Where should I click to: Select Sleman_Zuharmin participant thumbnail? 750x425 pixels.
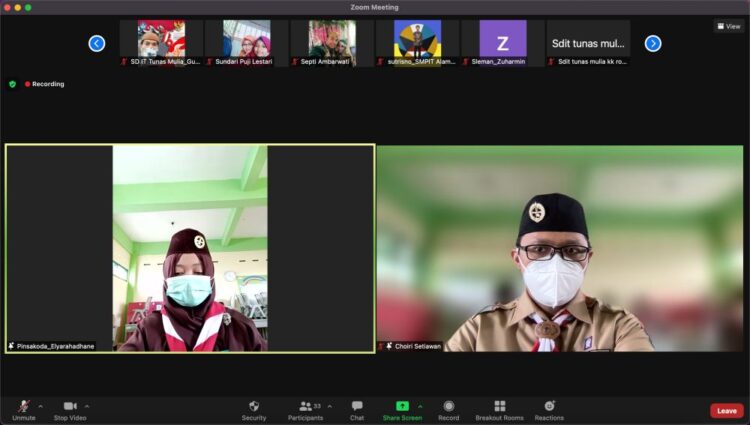(x=503, y=43)
